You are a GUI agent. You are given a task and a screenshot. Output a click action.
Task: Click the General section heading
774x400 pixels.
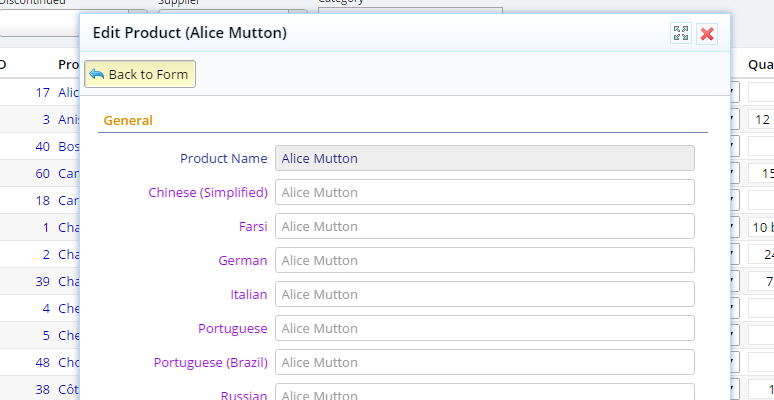128,120
